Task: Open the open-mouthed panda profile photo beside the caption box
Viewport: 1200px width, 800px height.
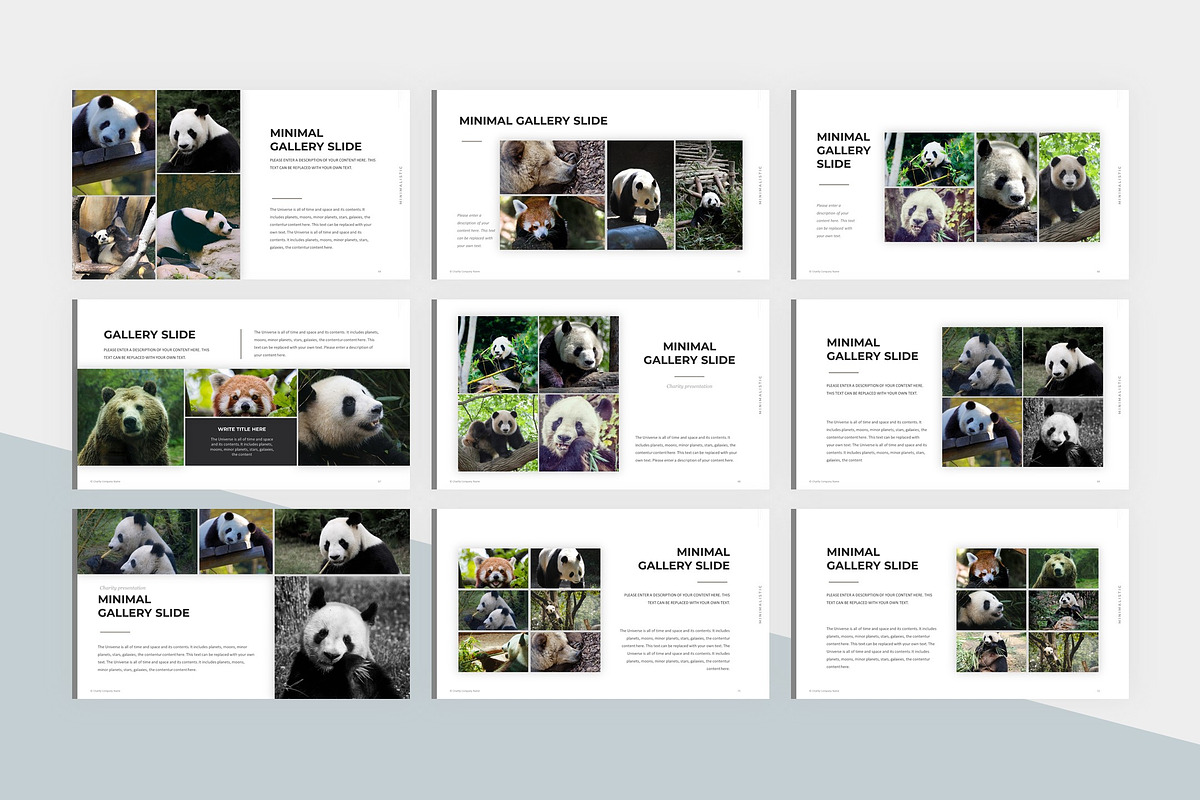Action: coord(354,417)
